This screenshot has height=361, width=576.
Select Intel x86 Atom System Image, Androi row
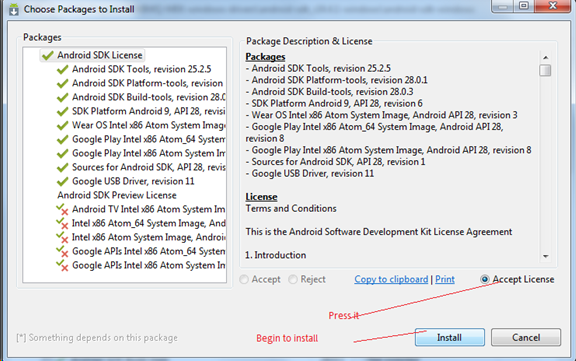click(149, 237)
